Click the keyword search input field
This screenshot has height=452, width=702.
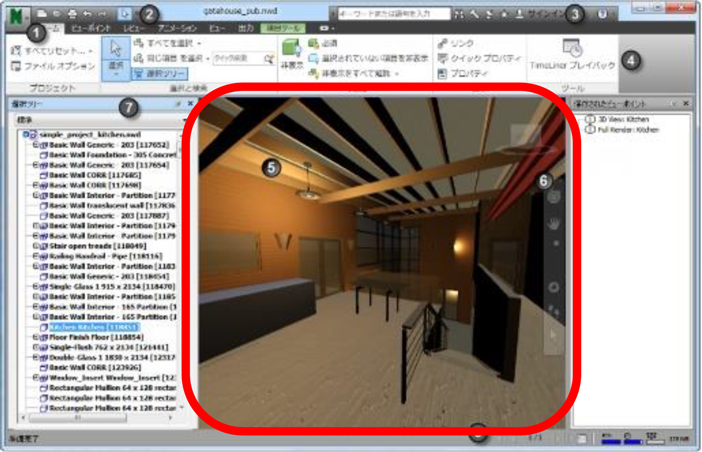(x=390, y=15)
